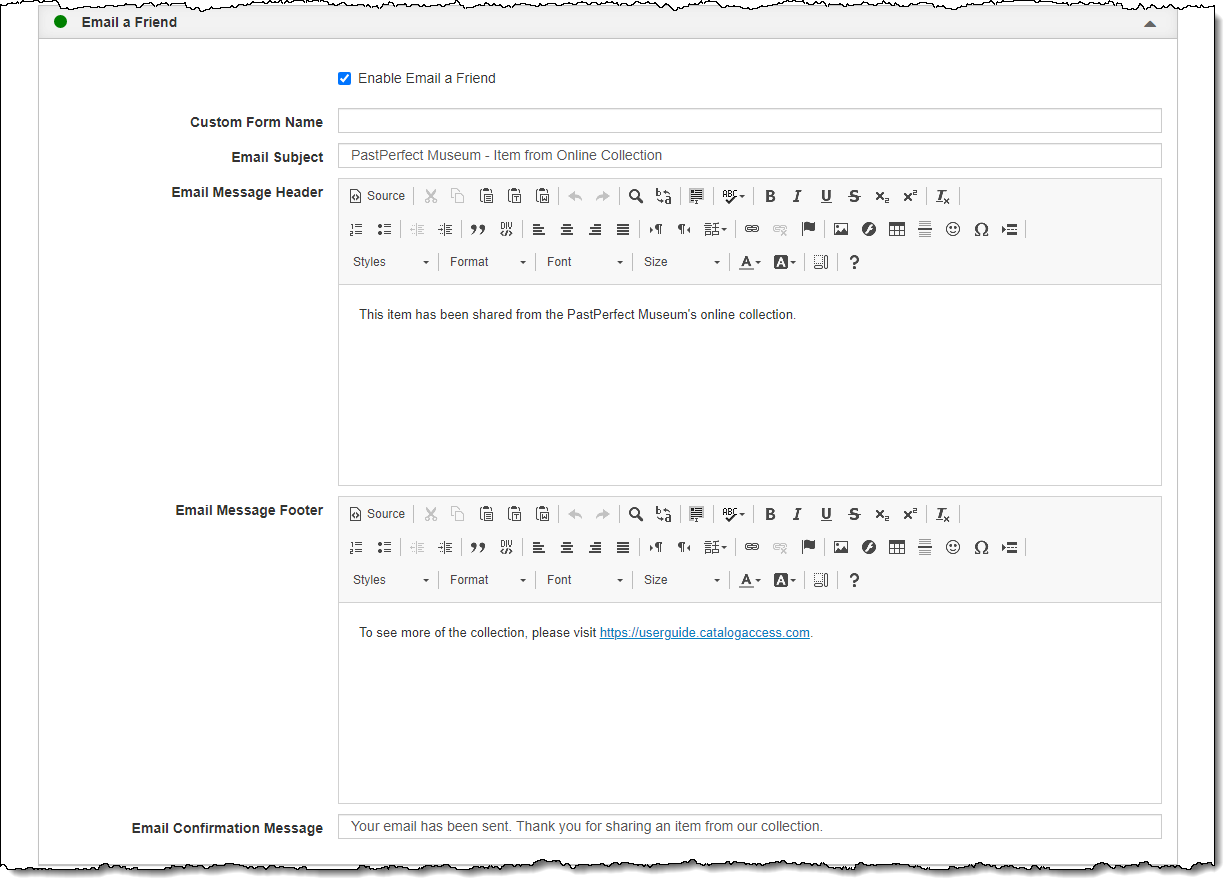This screenshot has height=885, width=1231.
Task: Toggle Source view in footer editor
Action: pyautogui.click(x=377, y=514)
